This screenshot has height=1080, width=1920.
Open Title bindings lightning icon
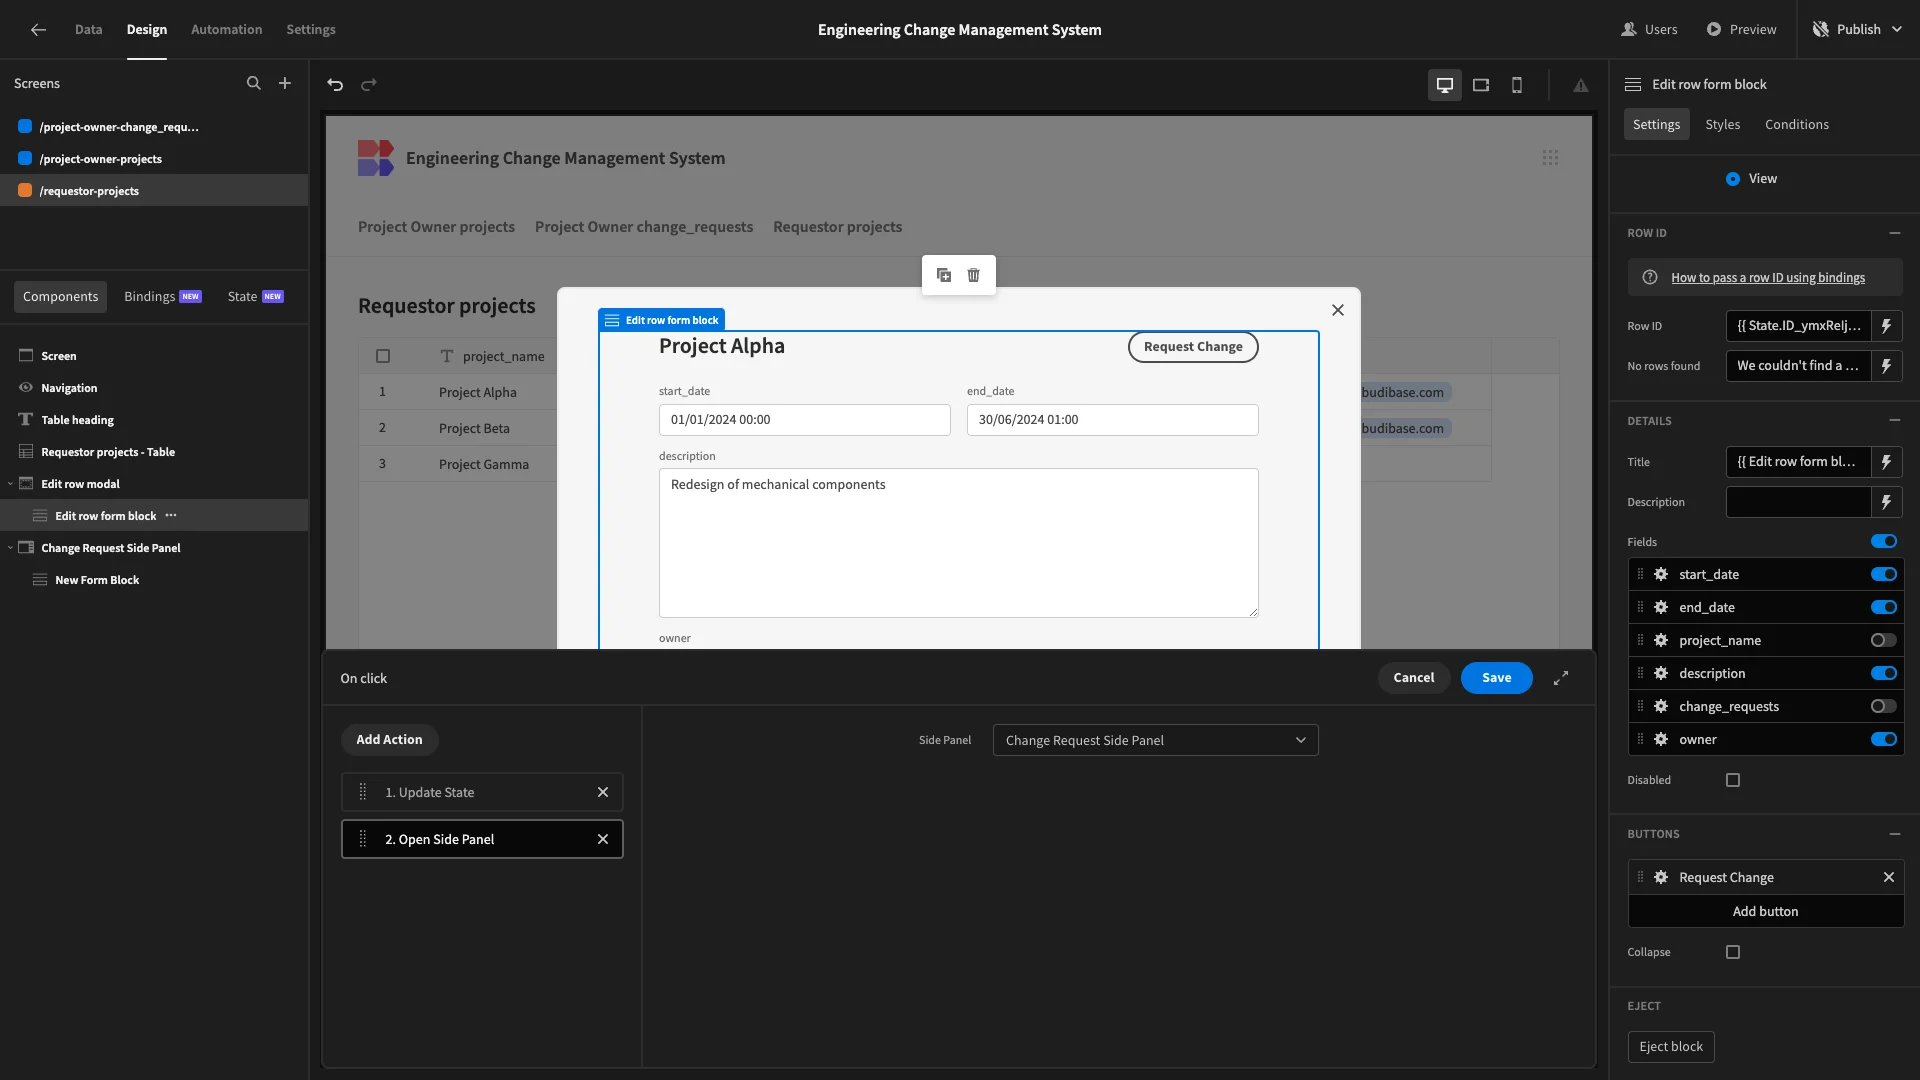[1887, 462]
